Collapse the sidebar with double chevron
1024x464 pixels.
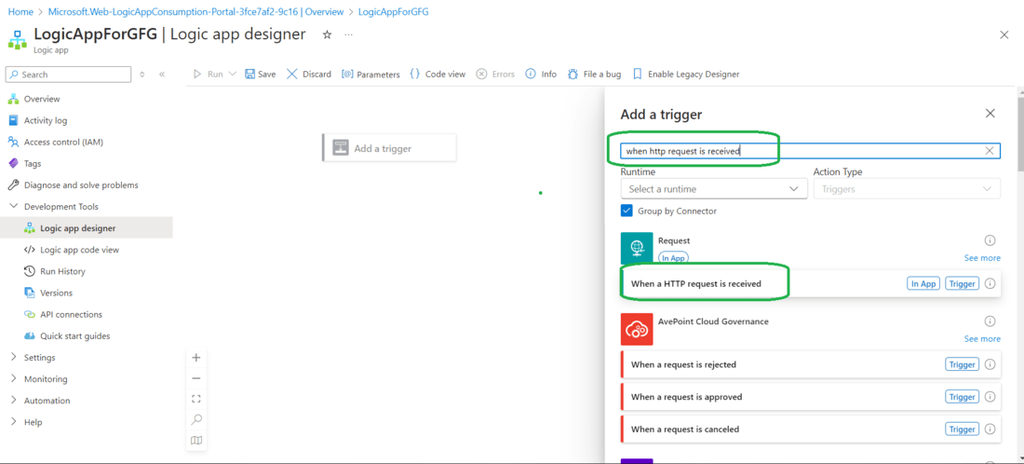click(x=162, y=75)
